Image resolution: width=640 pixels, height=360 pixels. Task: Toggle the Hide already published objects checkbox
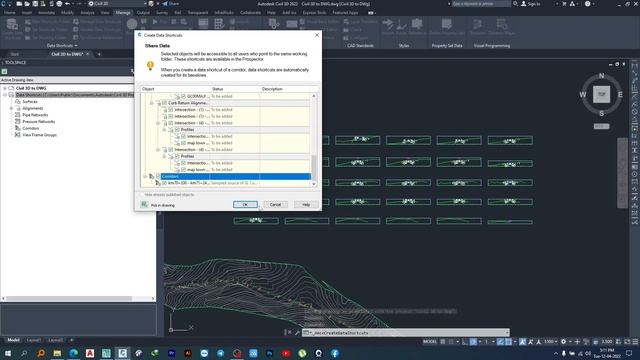click(x=142, y=195)
